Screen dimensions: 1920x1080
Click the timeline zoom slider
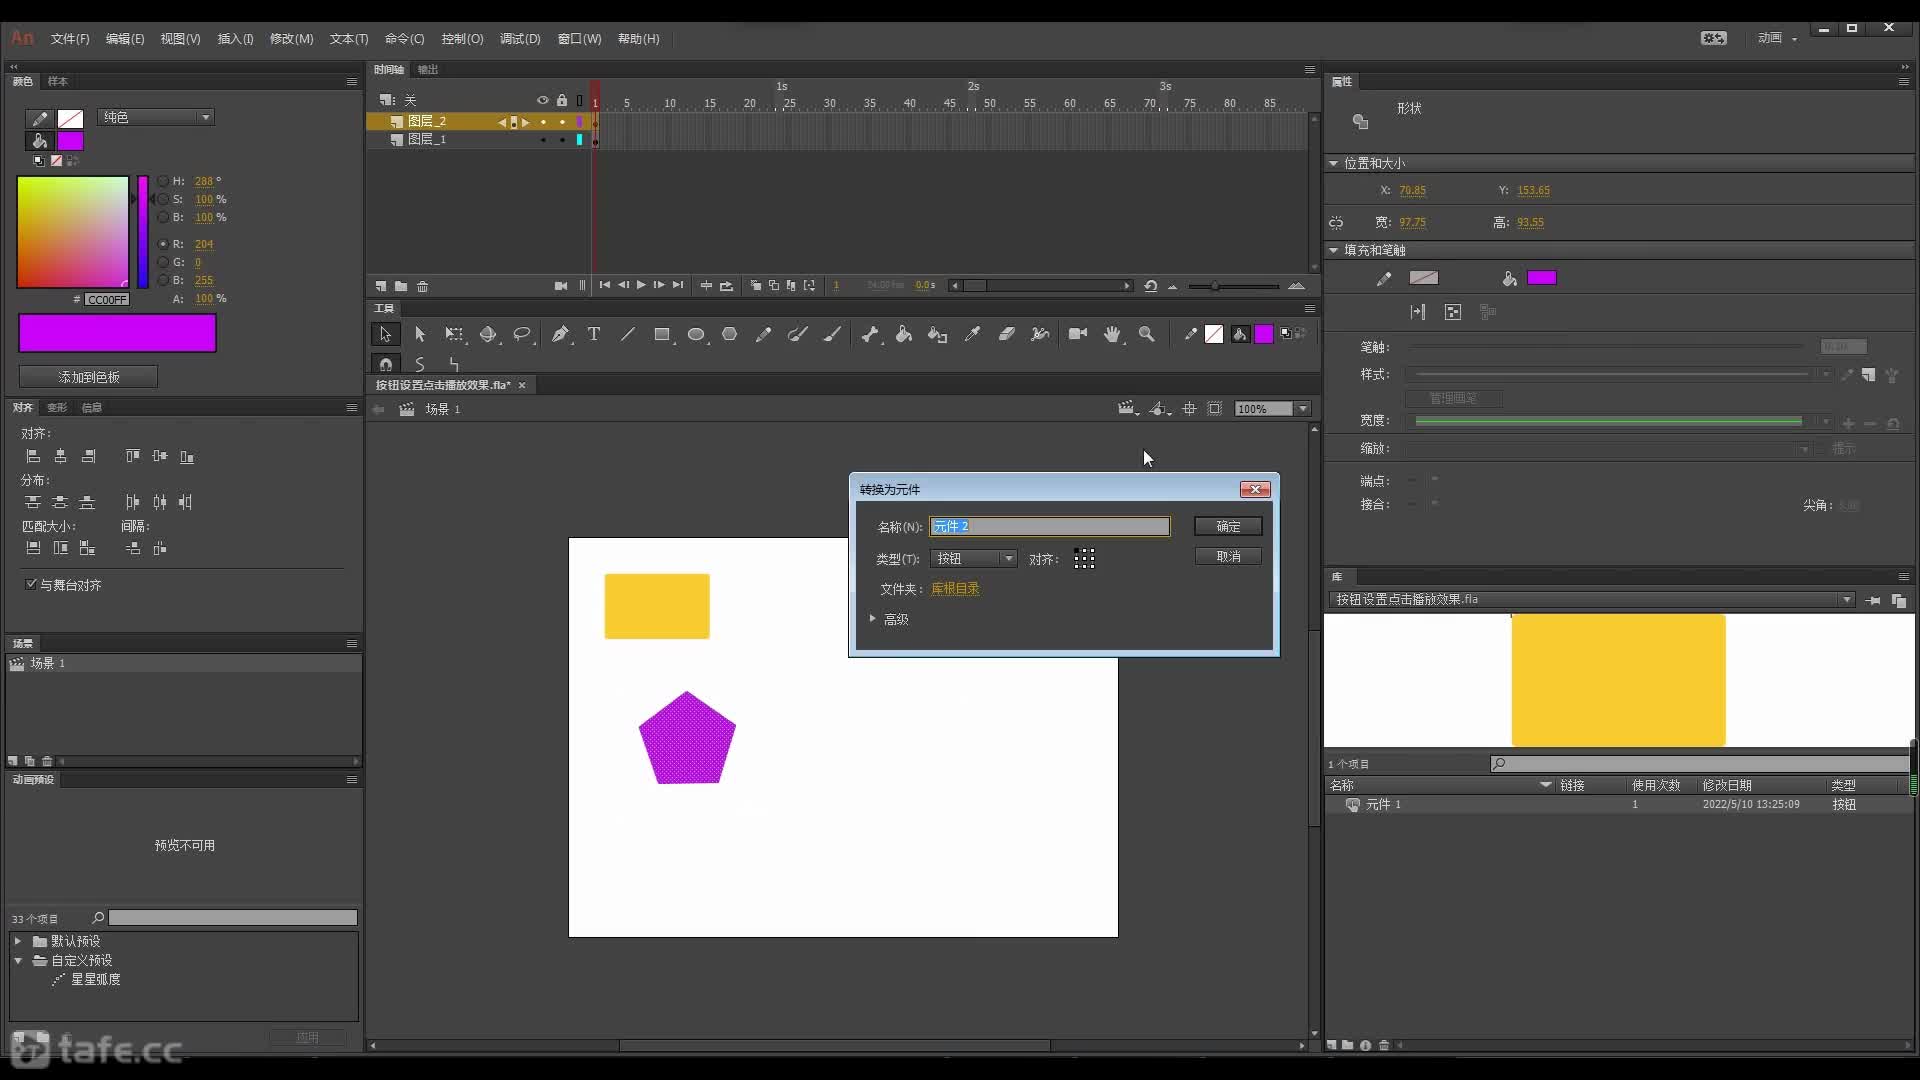tap(1233, 286)
